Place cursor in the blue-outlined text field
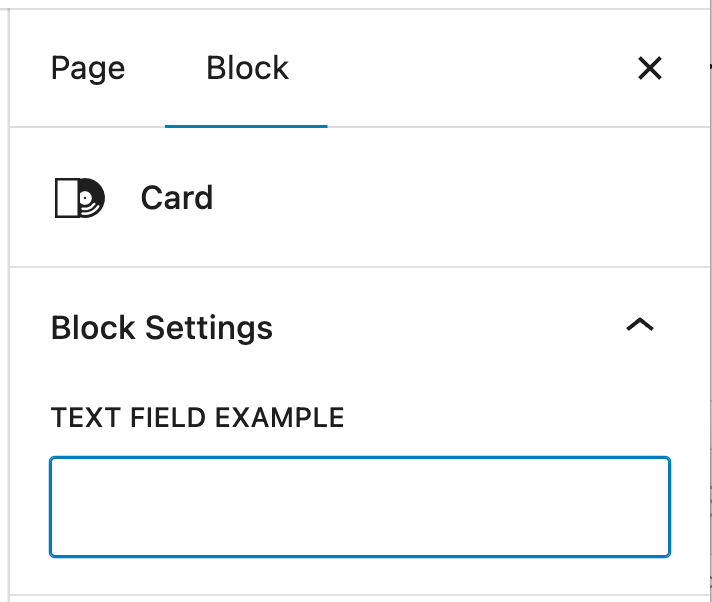This screenshot has width=712, height=602. [359, 507]
